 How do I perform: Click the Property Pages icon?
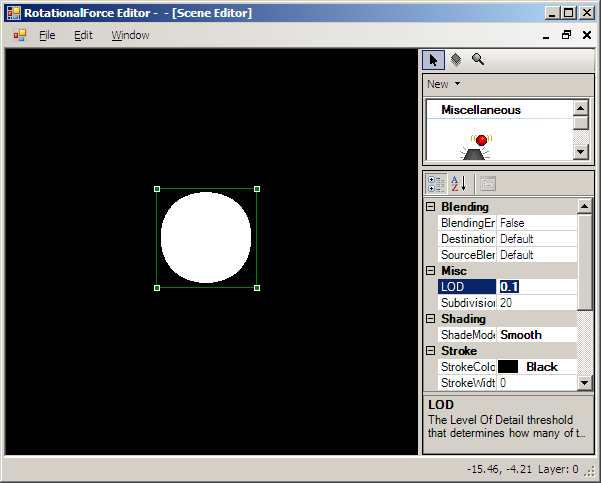click(487, 183)
